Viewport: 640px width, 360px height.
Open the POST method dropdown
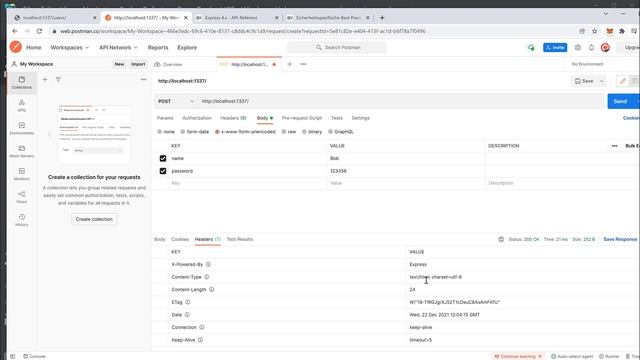(176, 101)
